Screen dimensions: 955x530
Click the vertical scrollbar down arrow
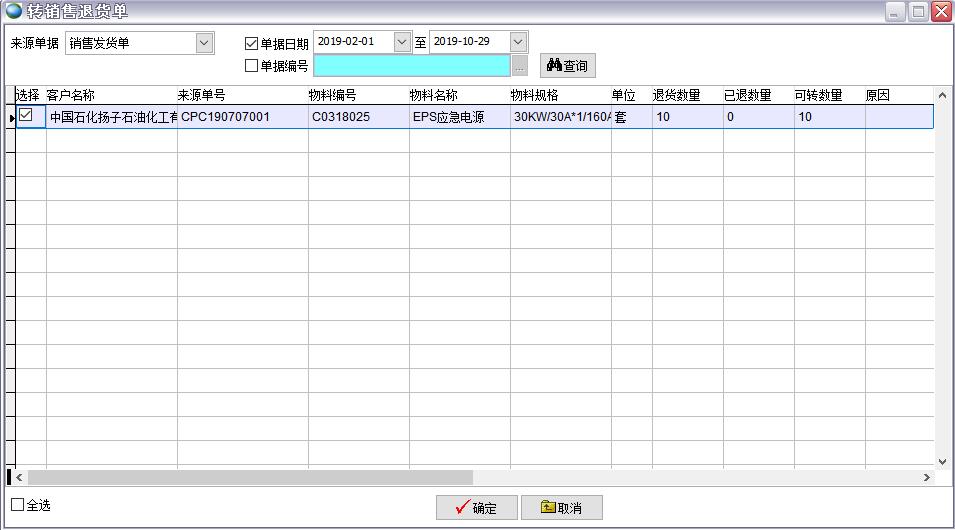pos(942,461)
